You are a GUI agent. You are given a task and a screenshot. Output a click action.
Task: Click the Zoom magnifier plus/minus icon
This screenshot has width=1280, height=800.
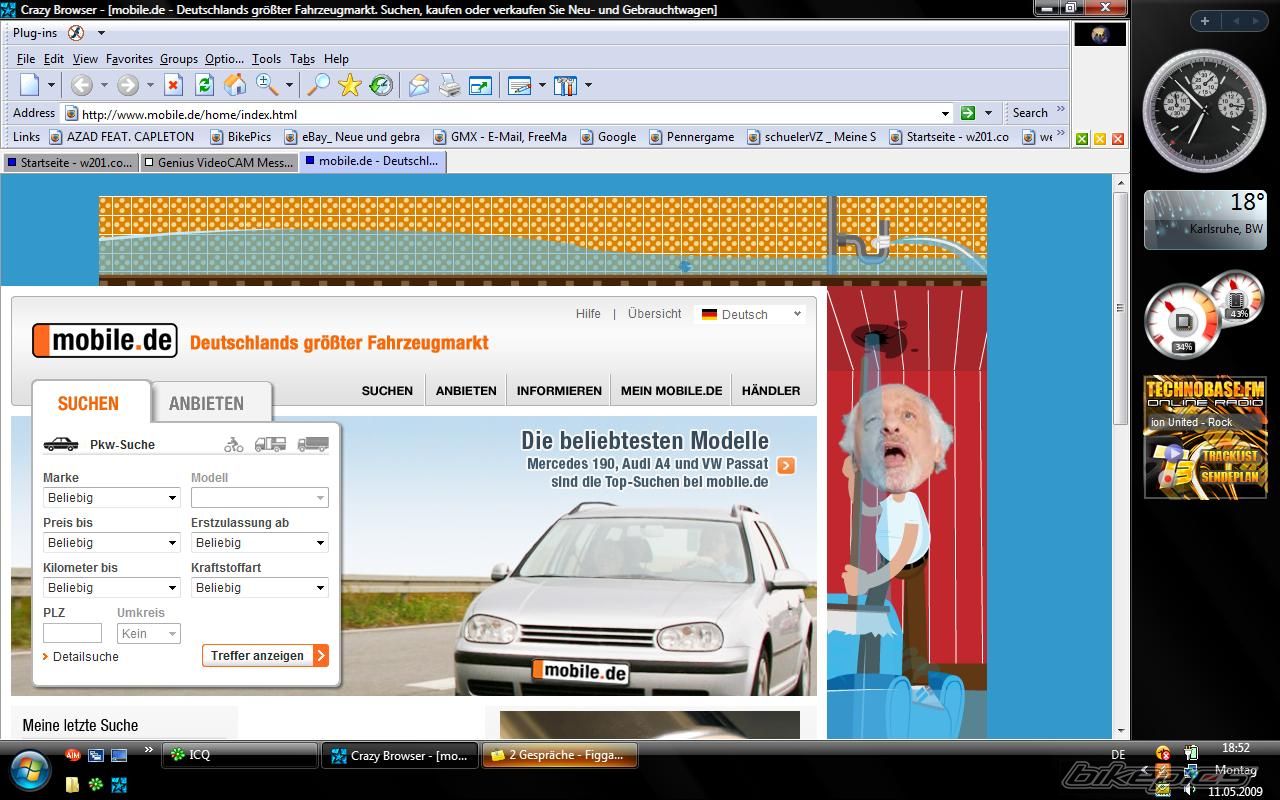coord(267,85)
